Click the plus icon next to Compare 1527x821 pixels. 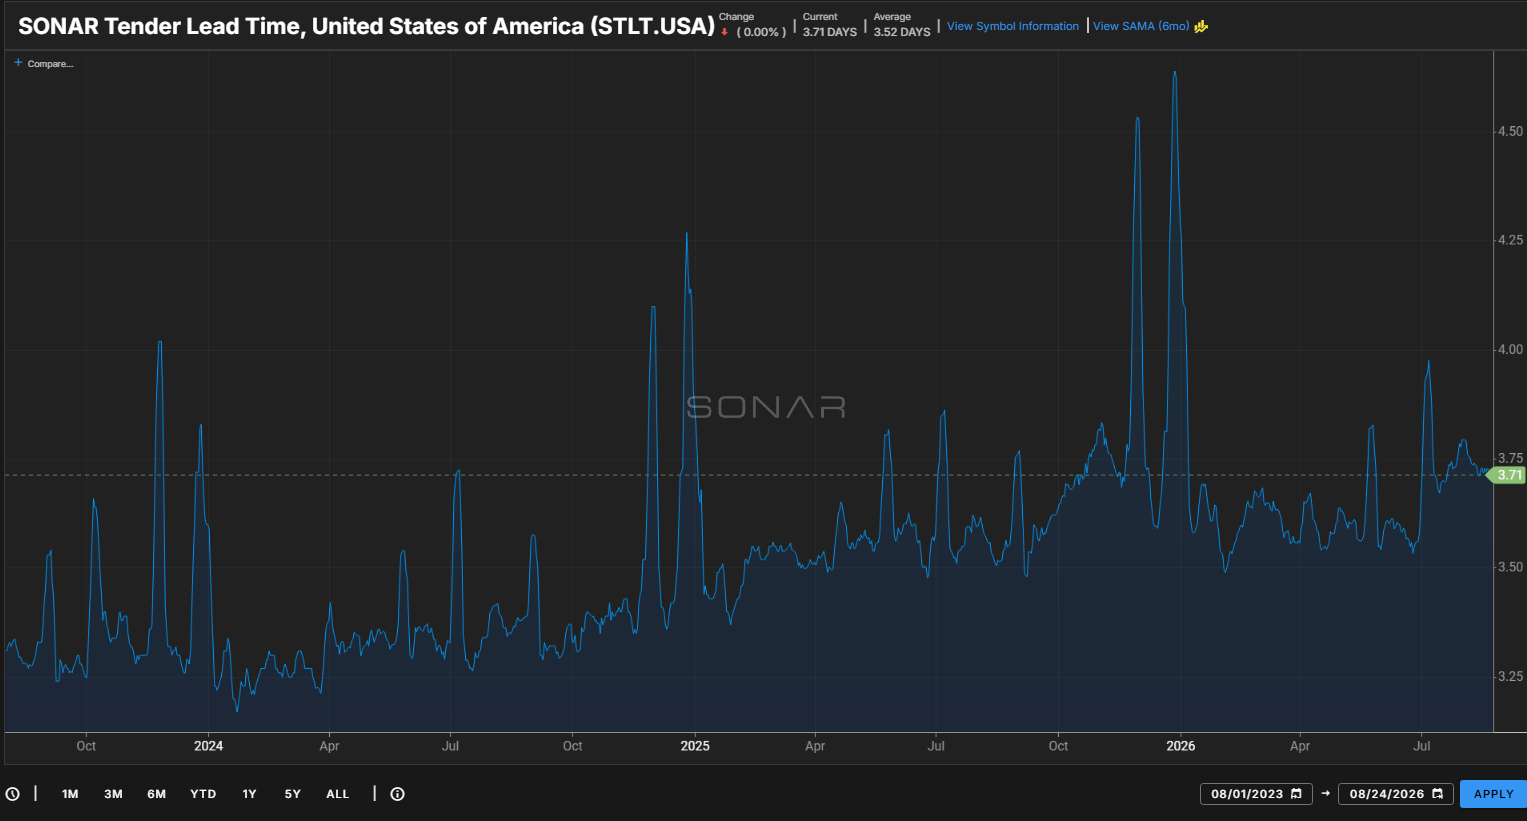[x=18, y=63]
